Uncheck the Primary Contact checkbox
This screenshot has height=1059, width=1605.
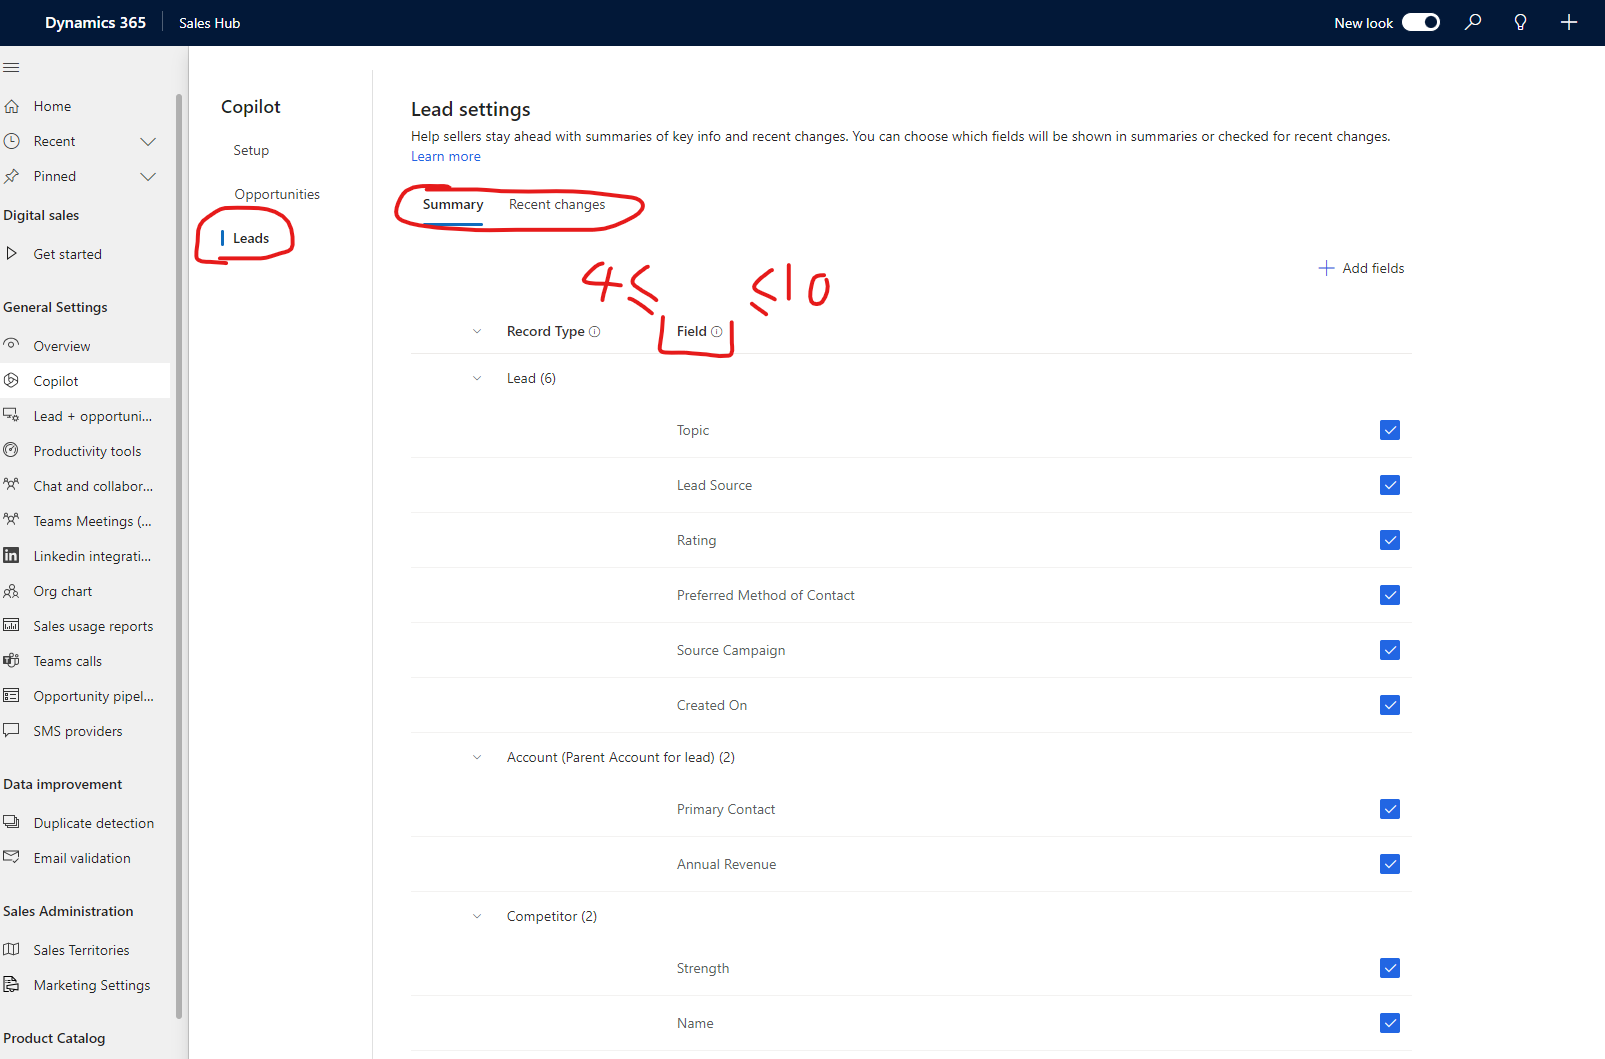coord(1390,809)
